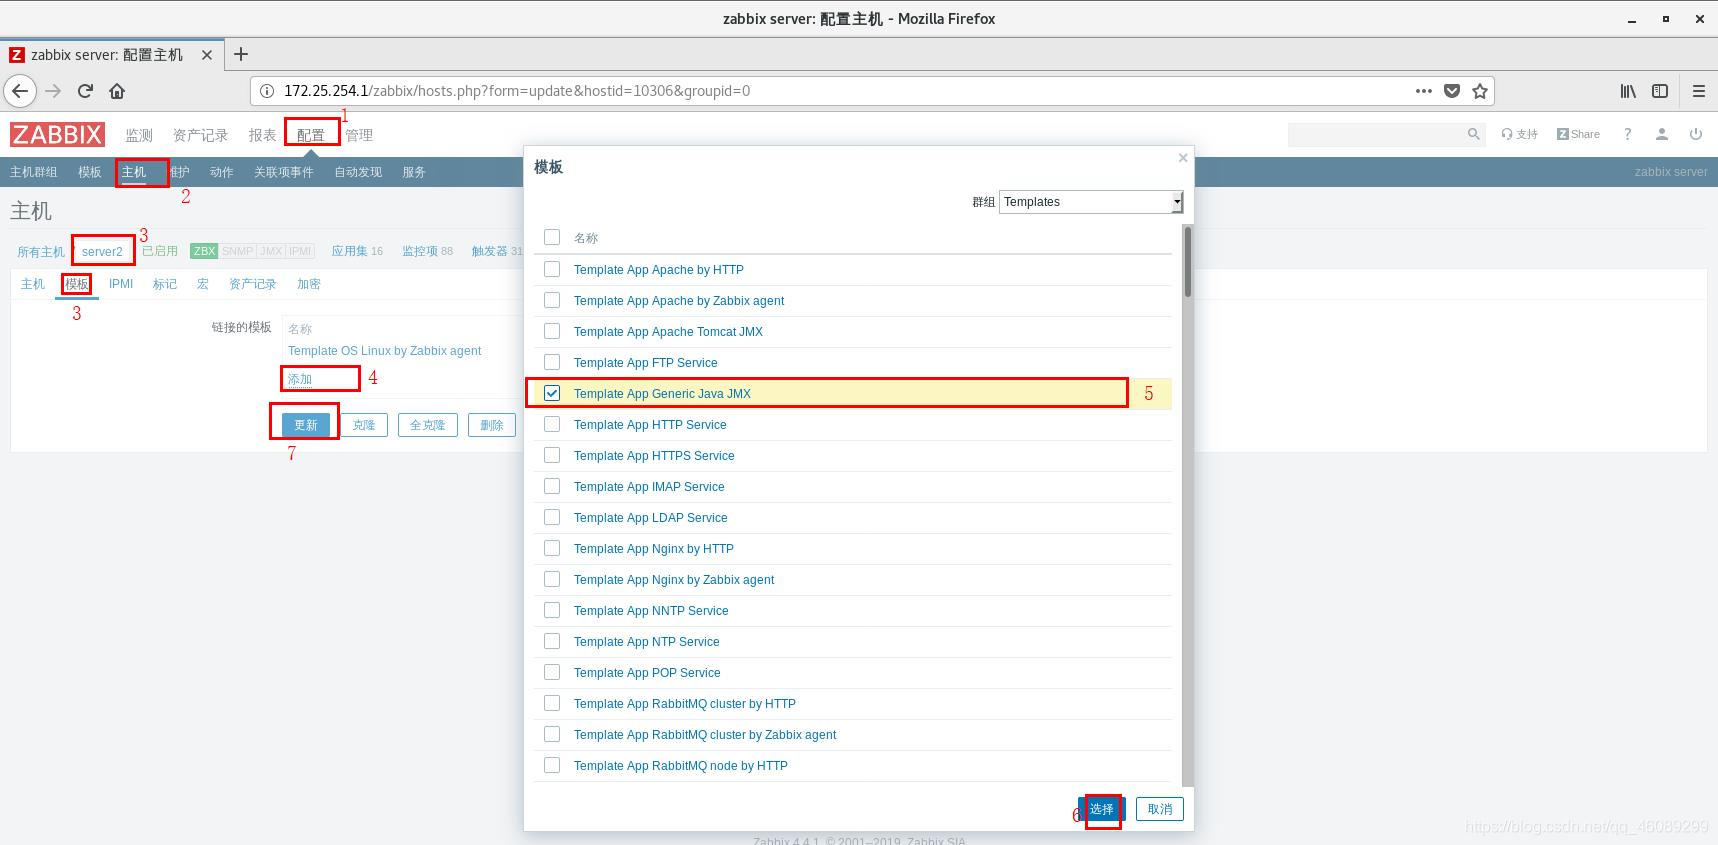This screenshot has height=845, width=1718.
Task: Click the 更新 button
Action: 305,425
